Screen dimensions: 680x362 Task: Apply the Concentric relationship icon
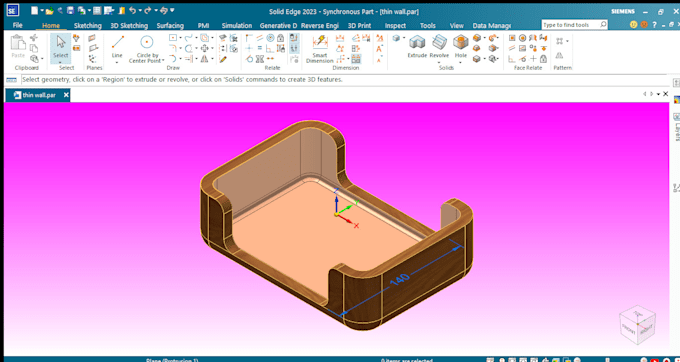[270, 38]
